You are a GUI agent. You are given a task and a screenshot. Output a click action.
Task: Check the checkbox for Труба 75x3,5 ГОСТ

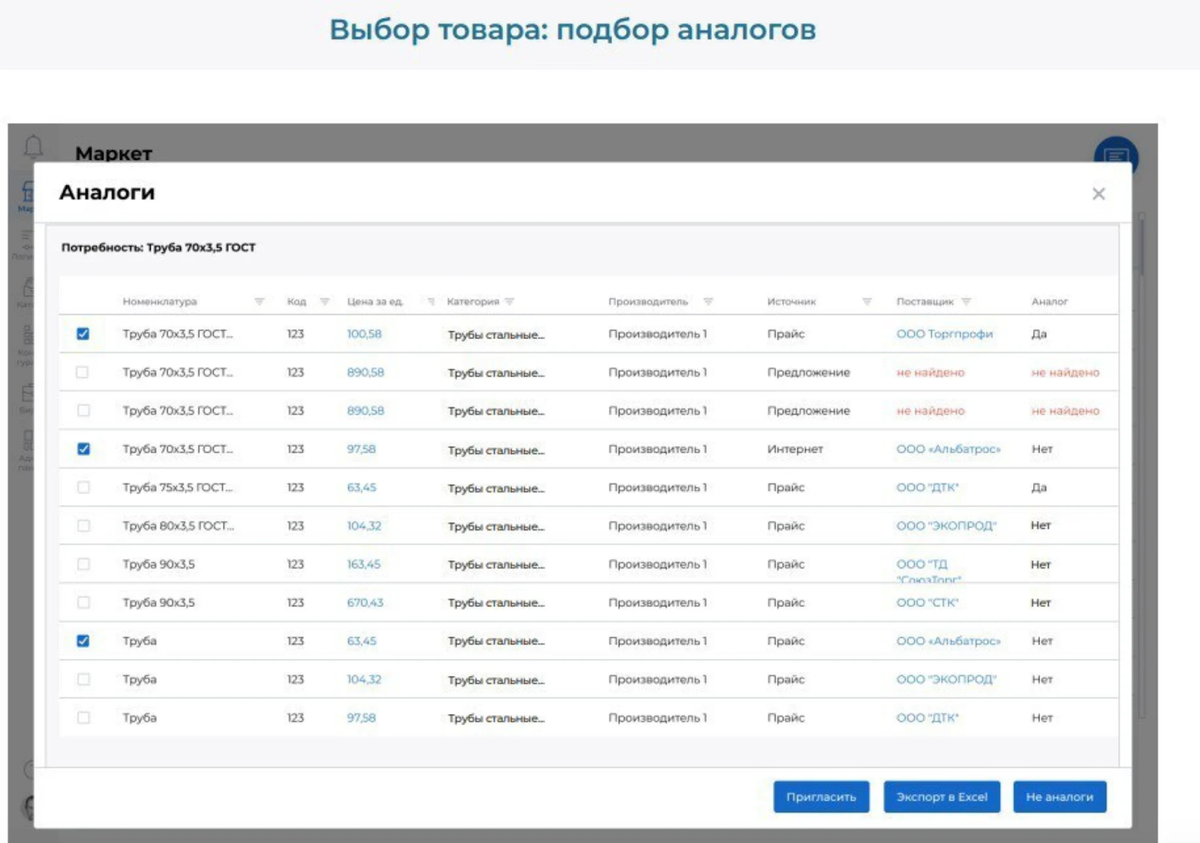pos(83,487)
